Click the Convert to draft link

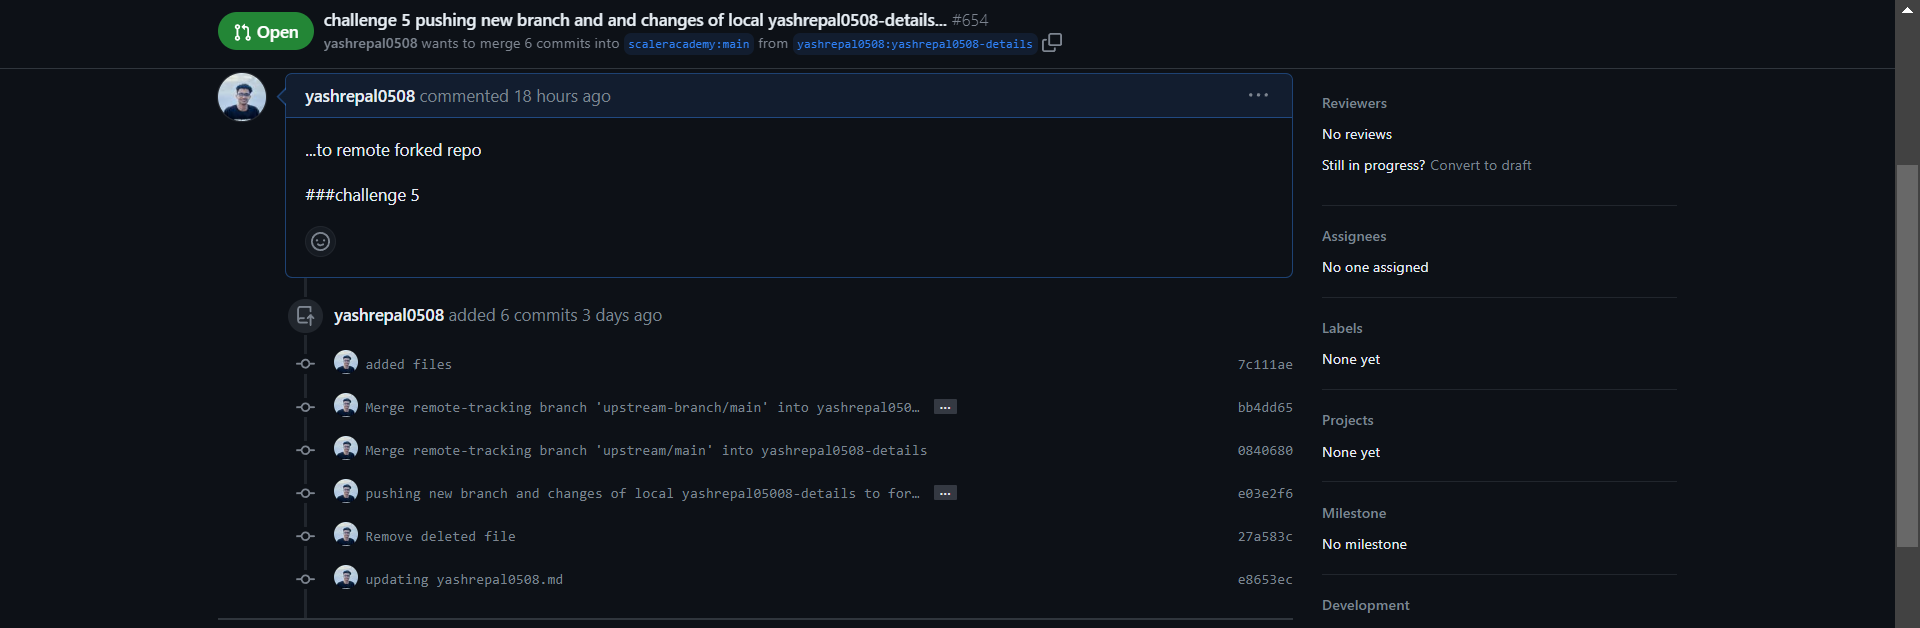(1480, 165)
